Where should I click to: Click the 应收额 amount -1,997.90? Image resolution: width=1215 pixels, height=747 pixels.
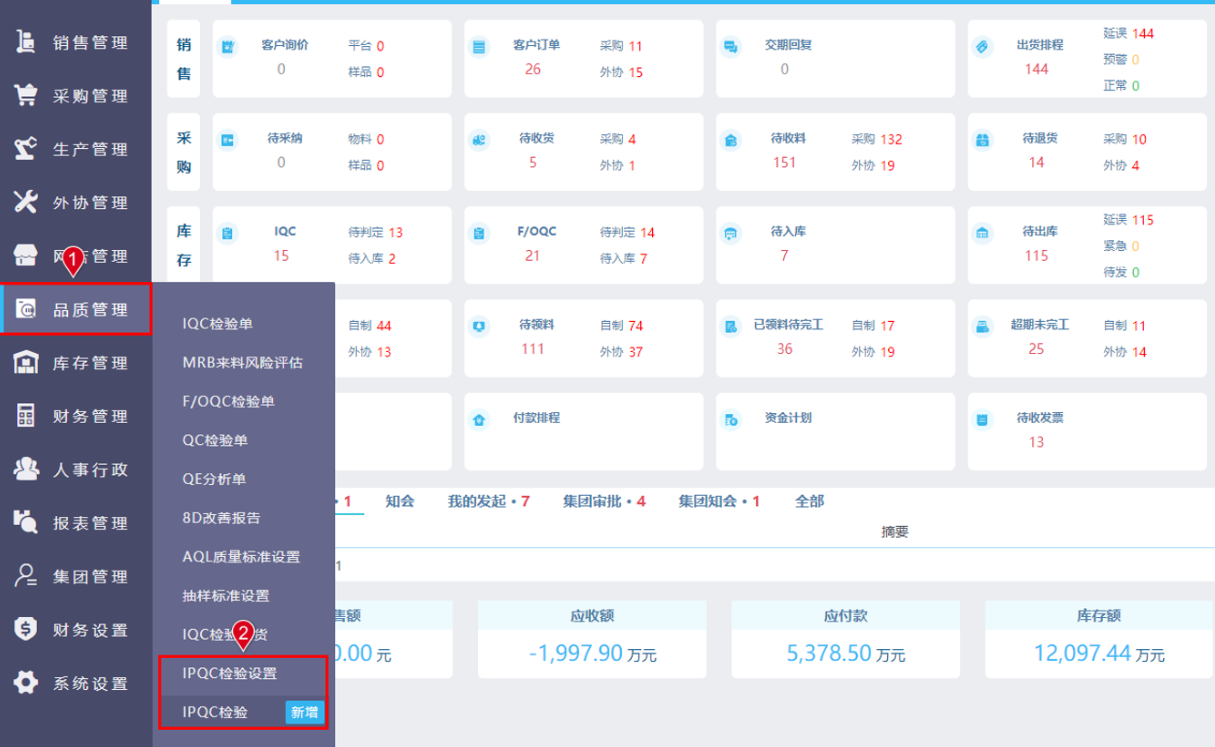pos(577,653)
